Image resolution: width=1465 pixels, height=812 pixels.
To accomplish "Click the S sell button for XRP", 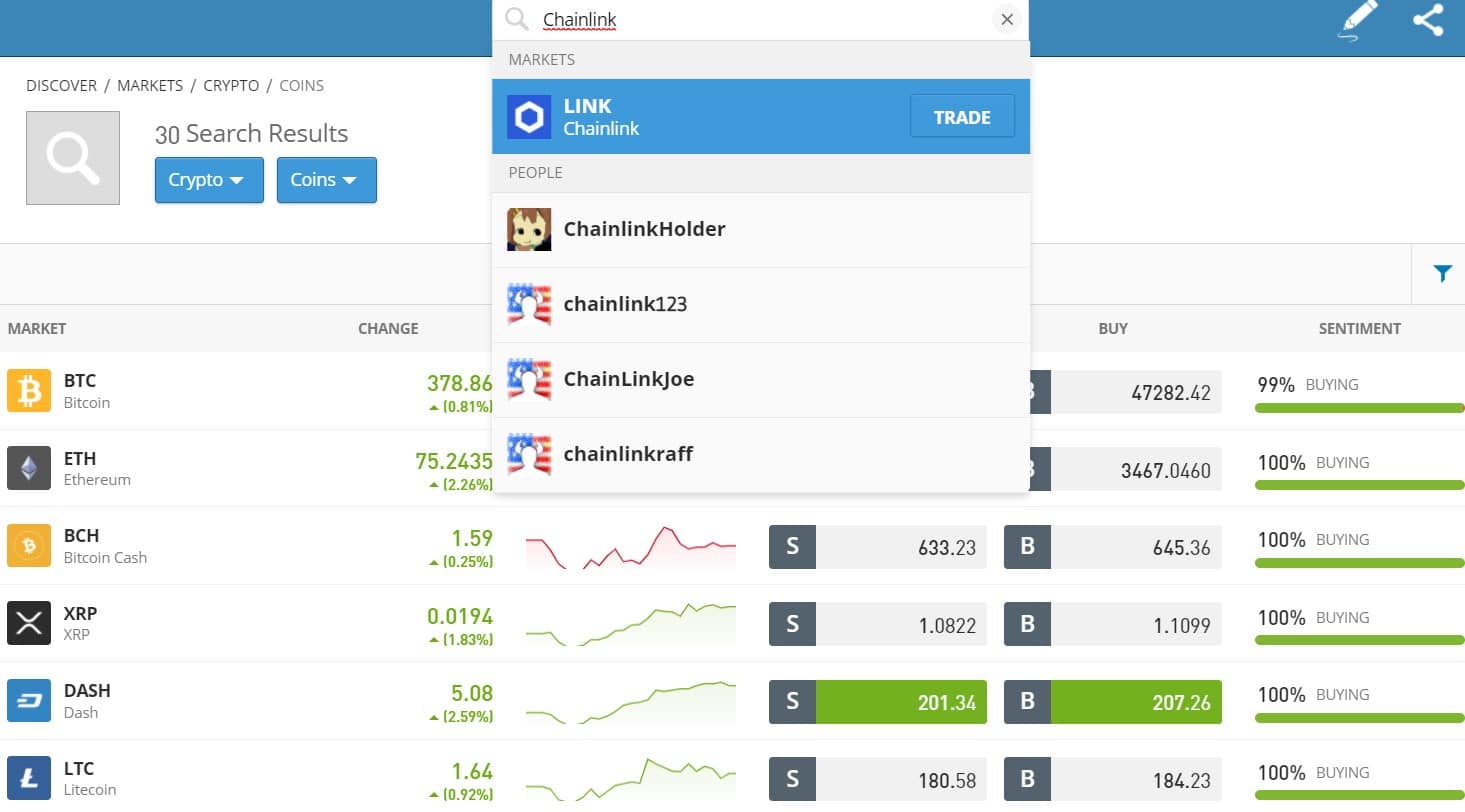I will pyautogui.click(x=792, y=625).
